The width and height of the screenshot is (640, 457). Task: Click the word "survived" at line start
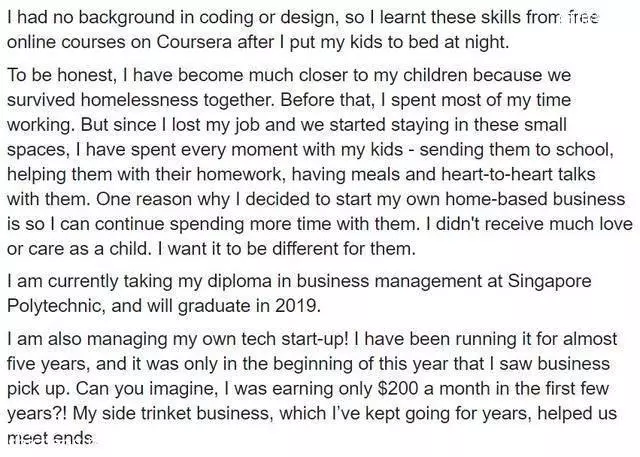(41, 100)
